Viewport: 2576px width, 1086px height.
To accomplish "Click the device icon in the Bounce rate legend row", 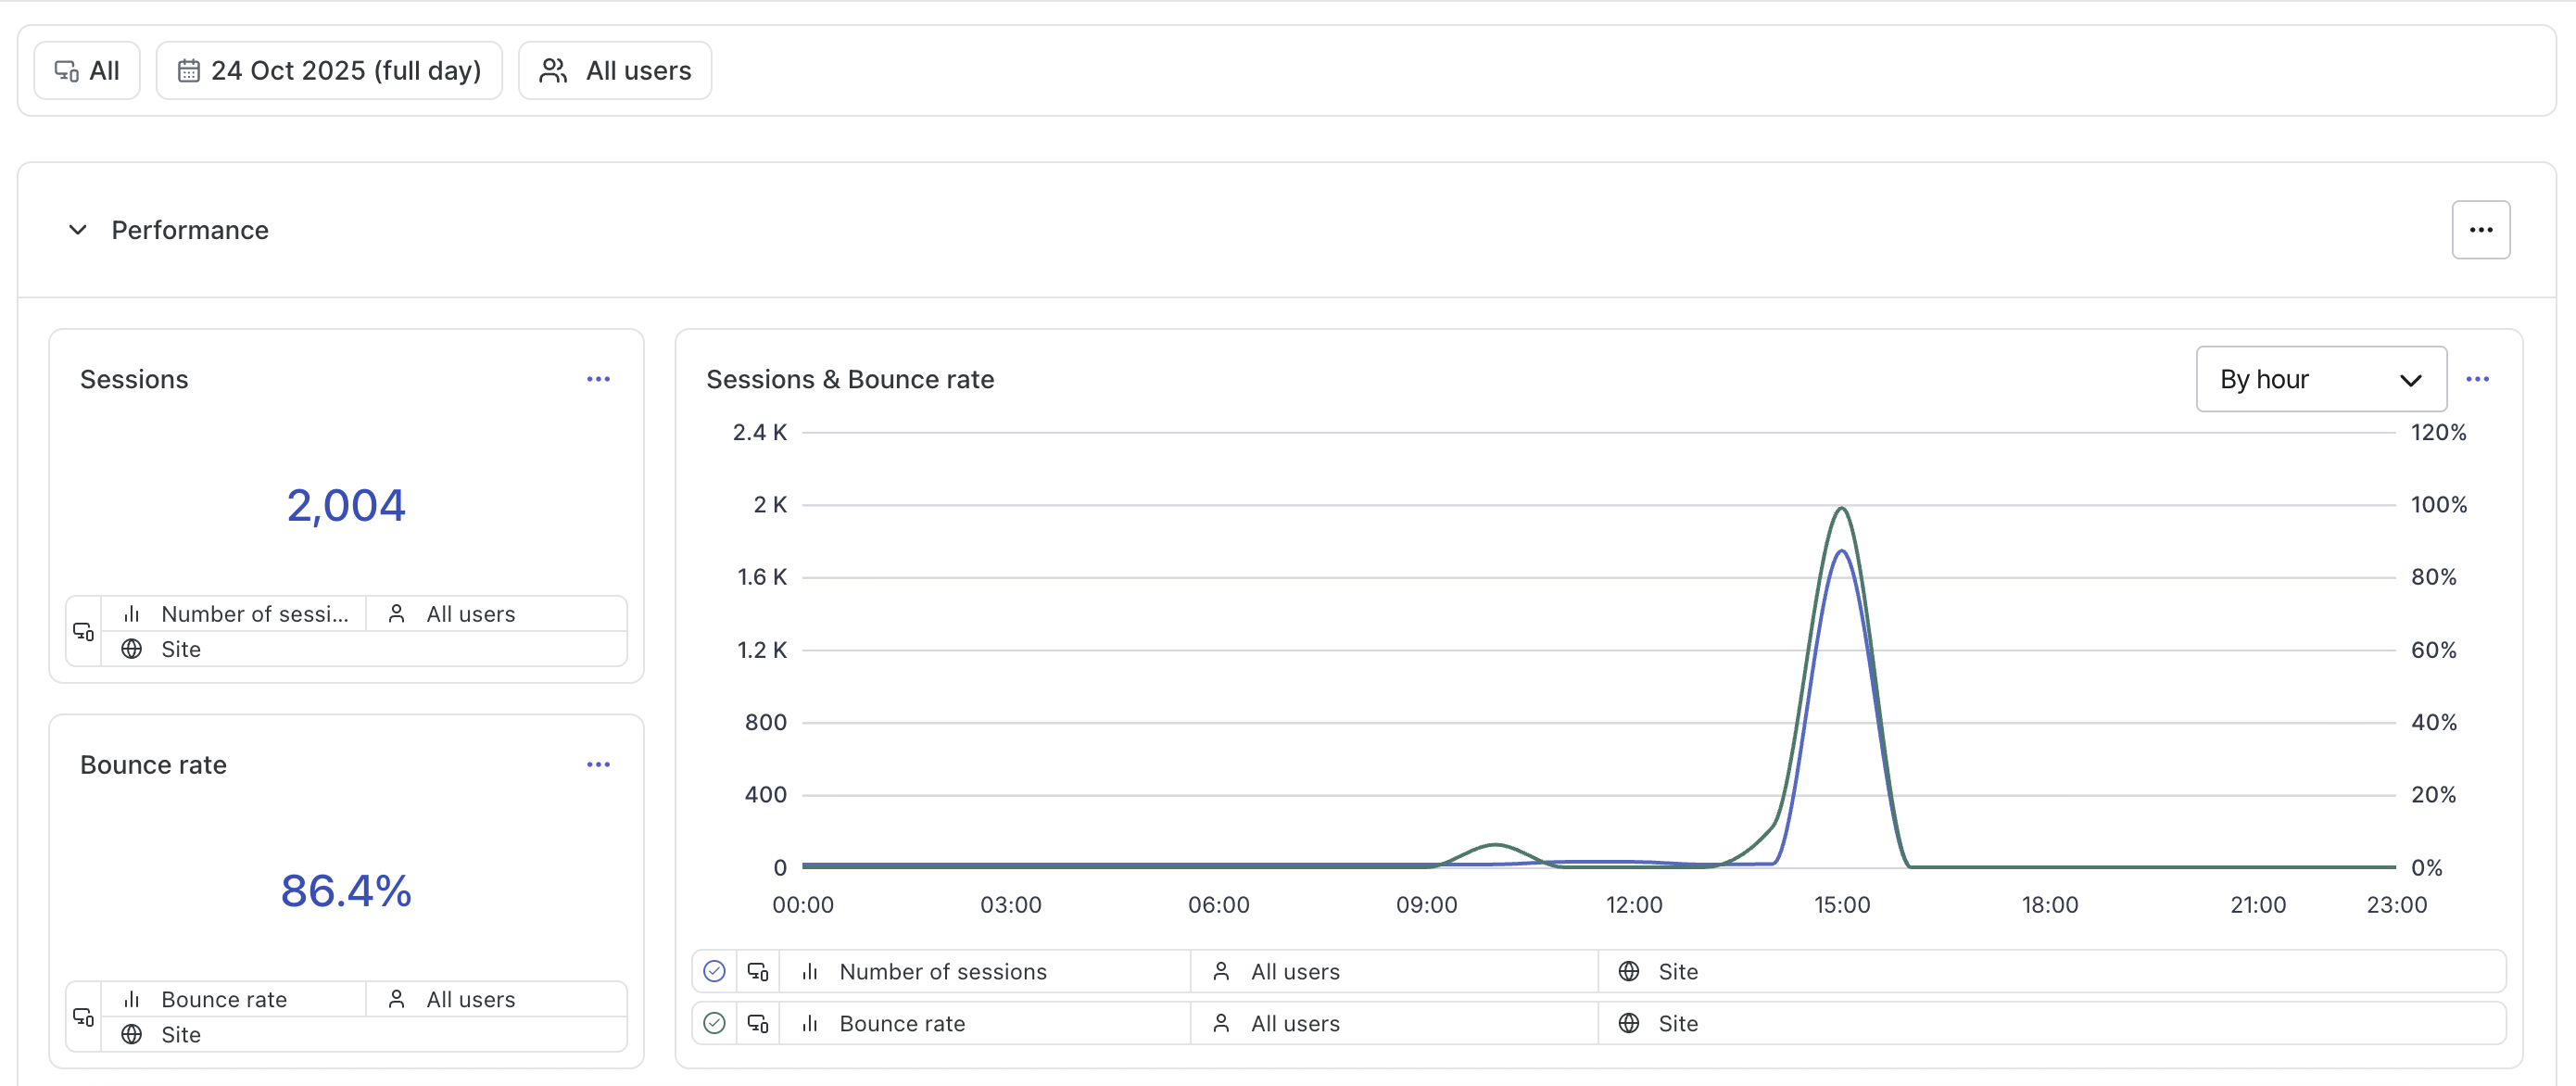I will click(x=758, y=1023).
